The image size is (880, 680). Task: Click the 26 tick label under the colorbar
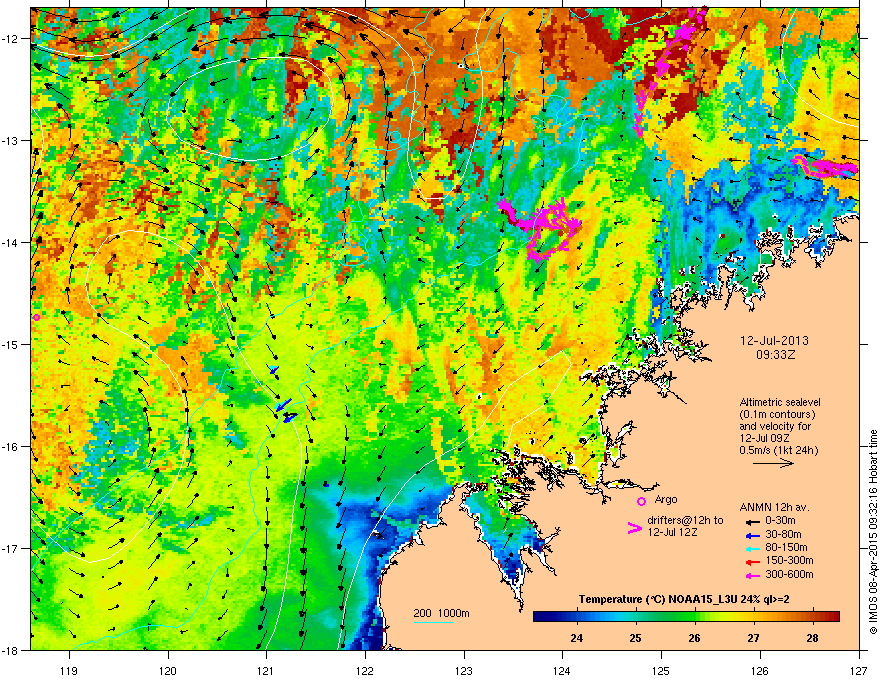tap(694, 637)
